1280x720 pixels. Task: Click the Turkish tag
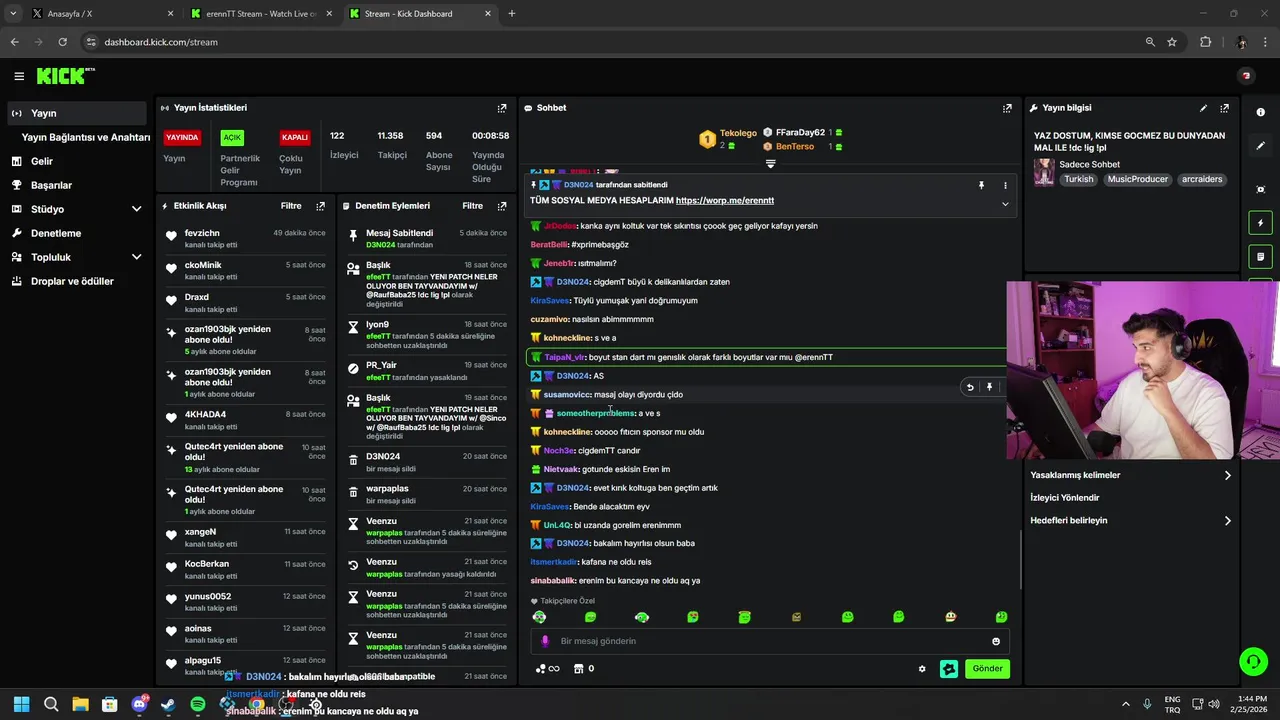tap(1078, 180)
